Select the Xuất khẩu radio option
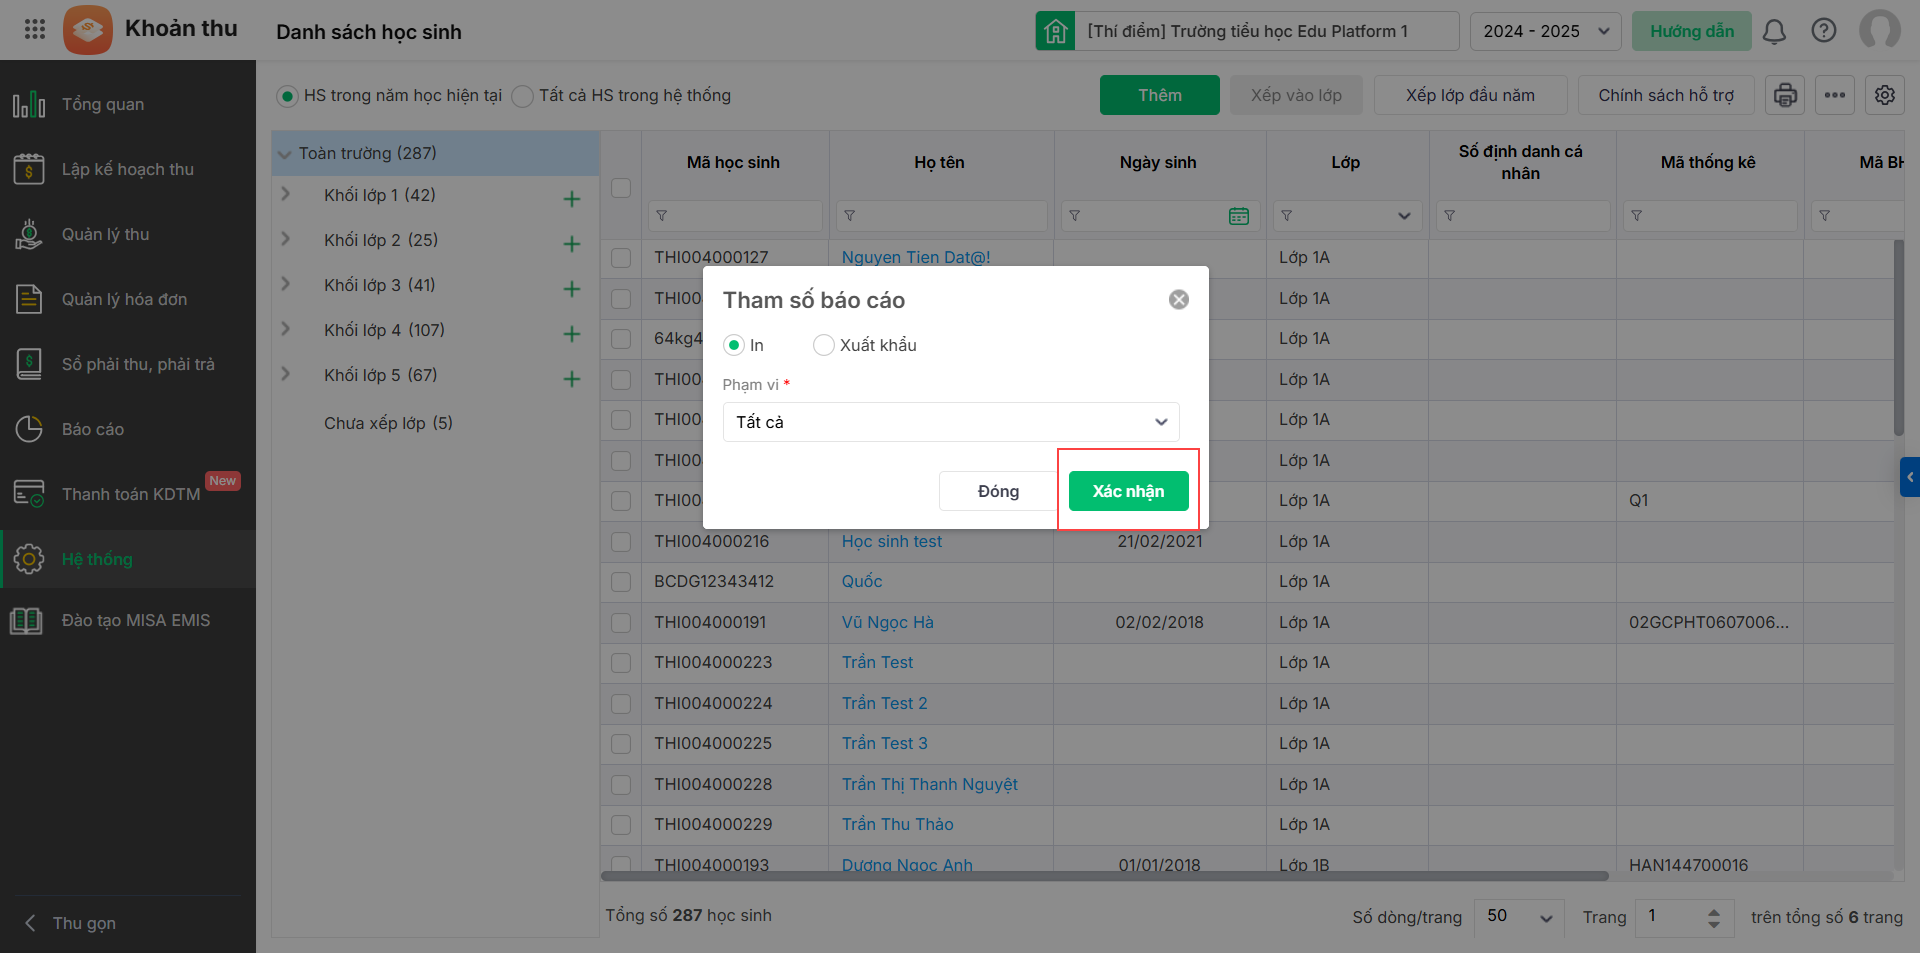Screen dimensions: 1920x953 (824, 345)
